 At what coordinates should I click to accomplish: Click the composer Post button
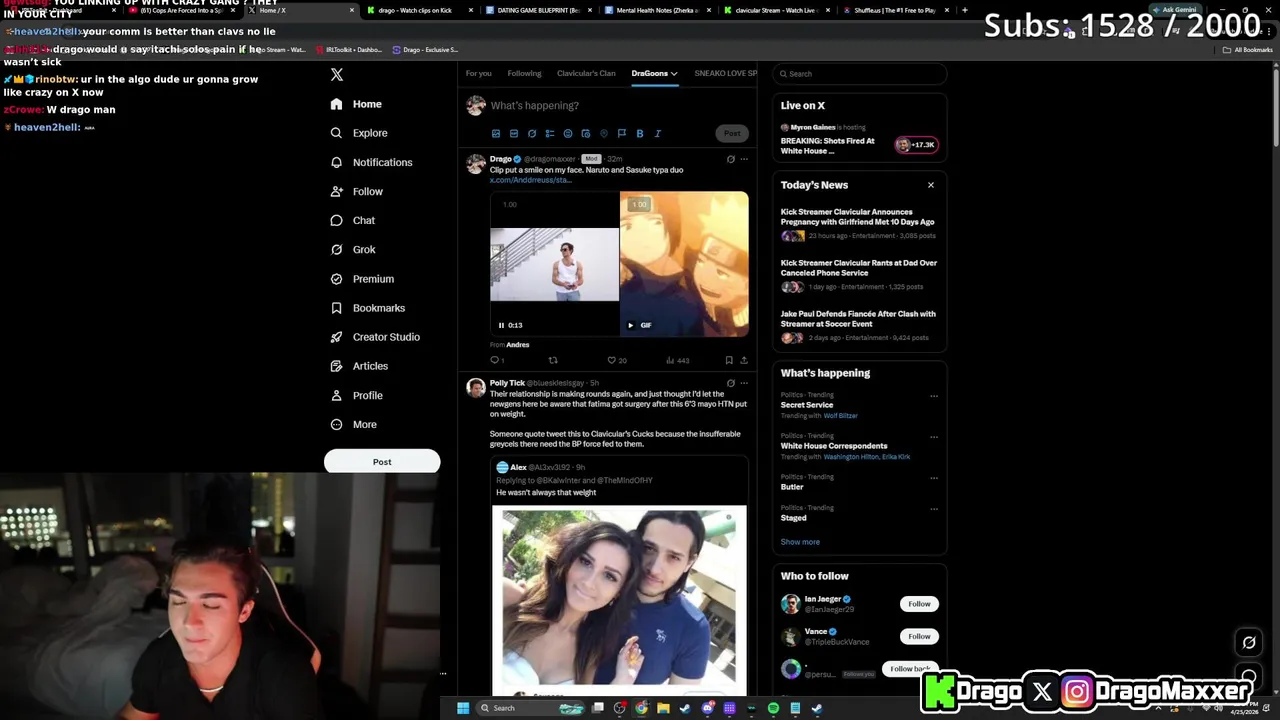(732, 133)
